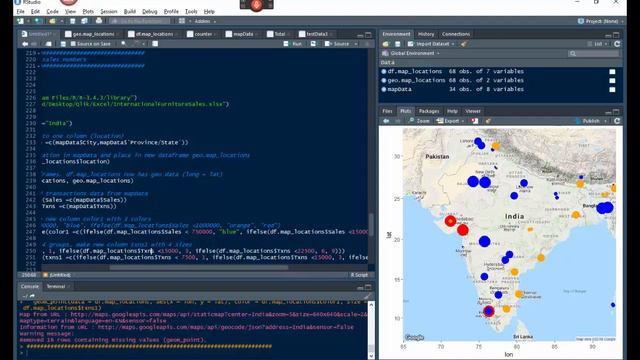The image size is (640, 360).
Task: Open the Debug menu
Action: tap(150, 11)
